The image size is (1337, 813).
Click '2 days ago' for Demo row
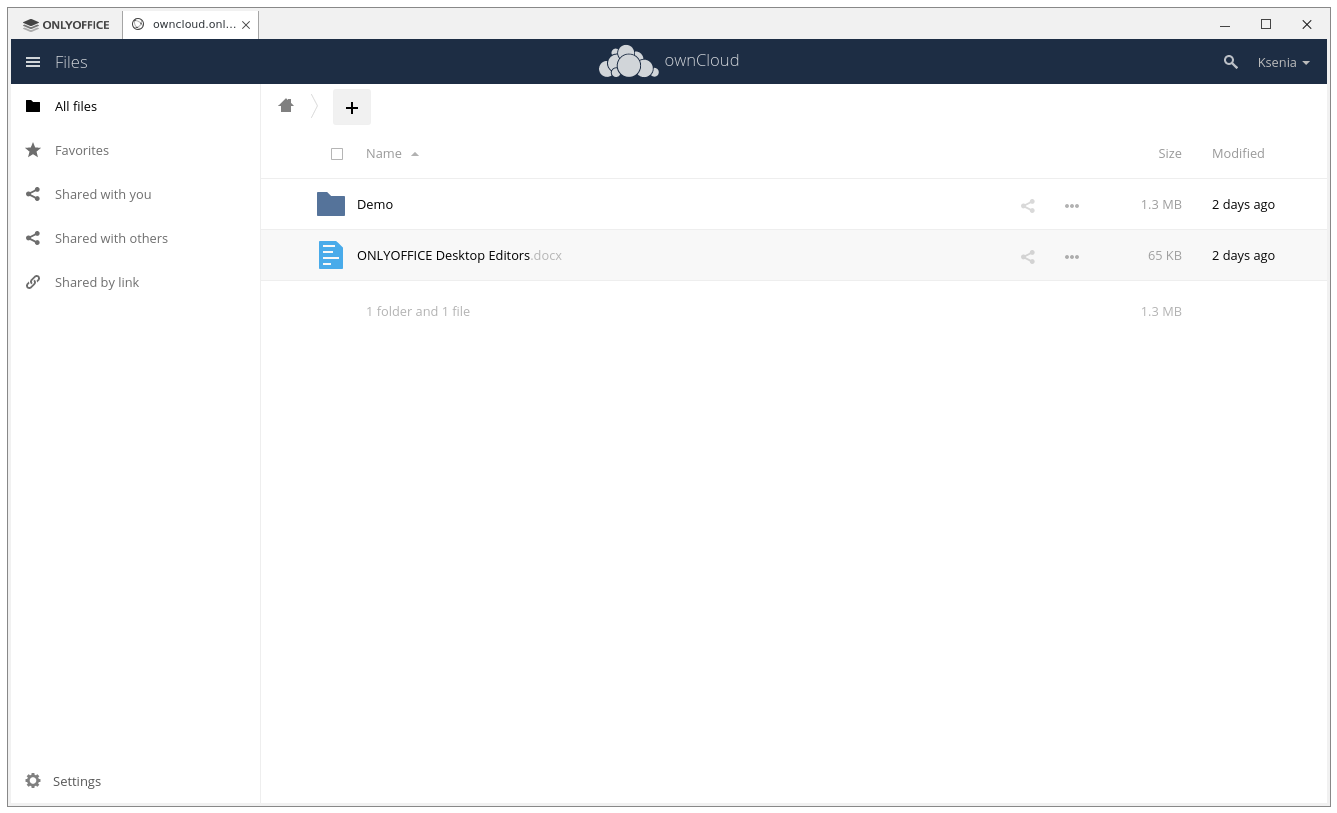point(1243,204)
